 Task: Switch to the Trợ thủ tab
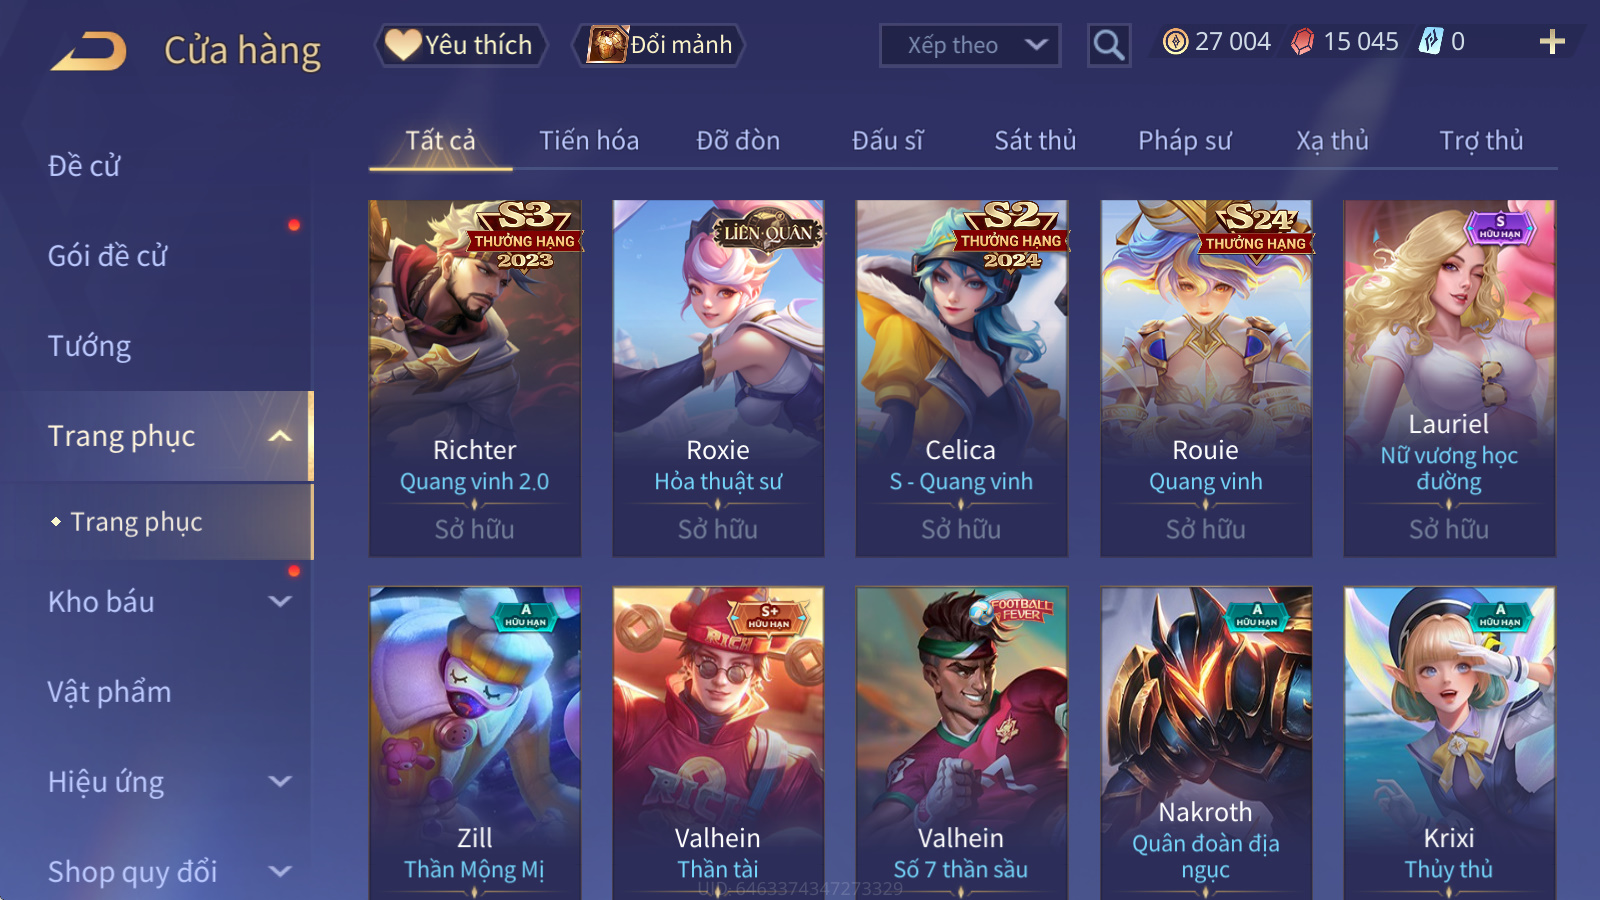pos(1481,141)
